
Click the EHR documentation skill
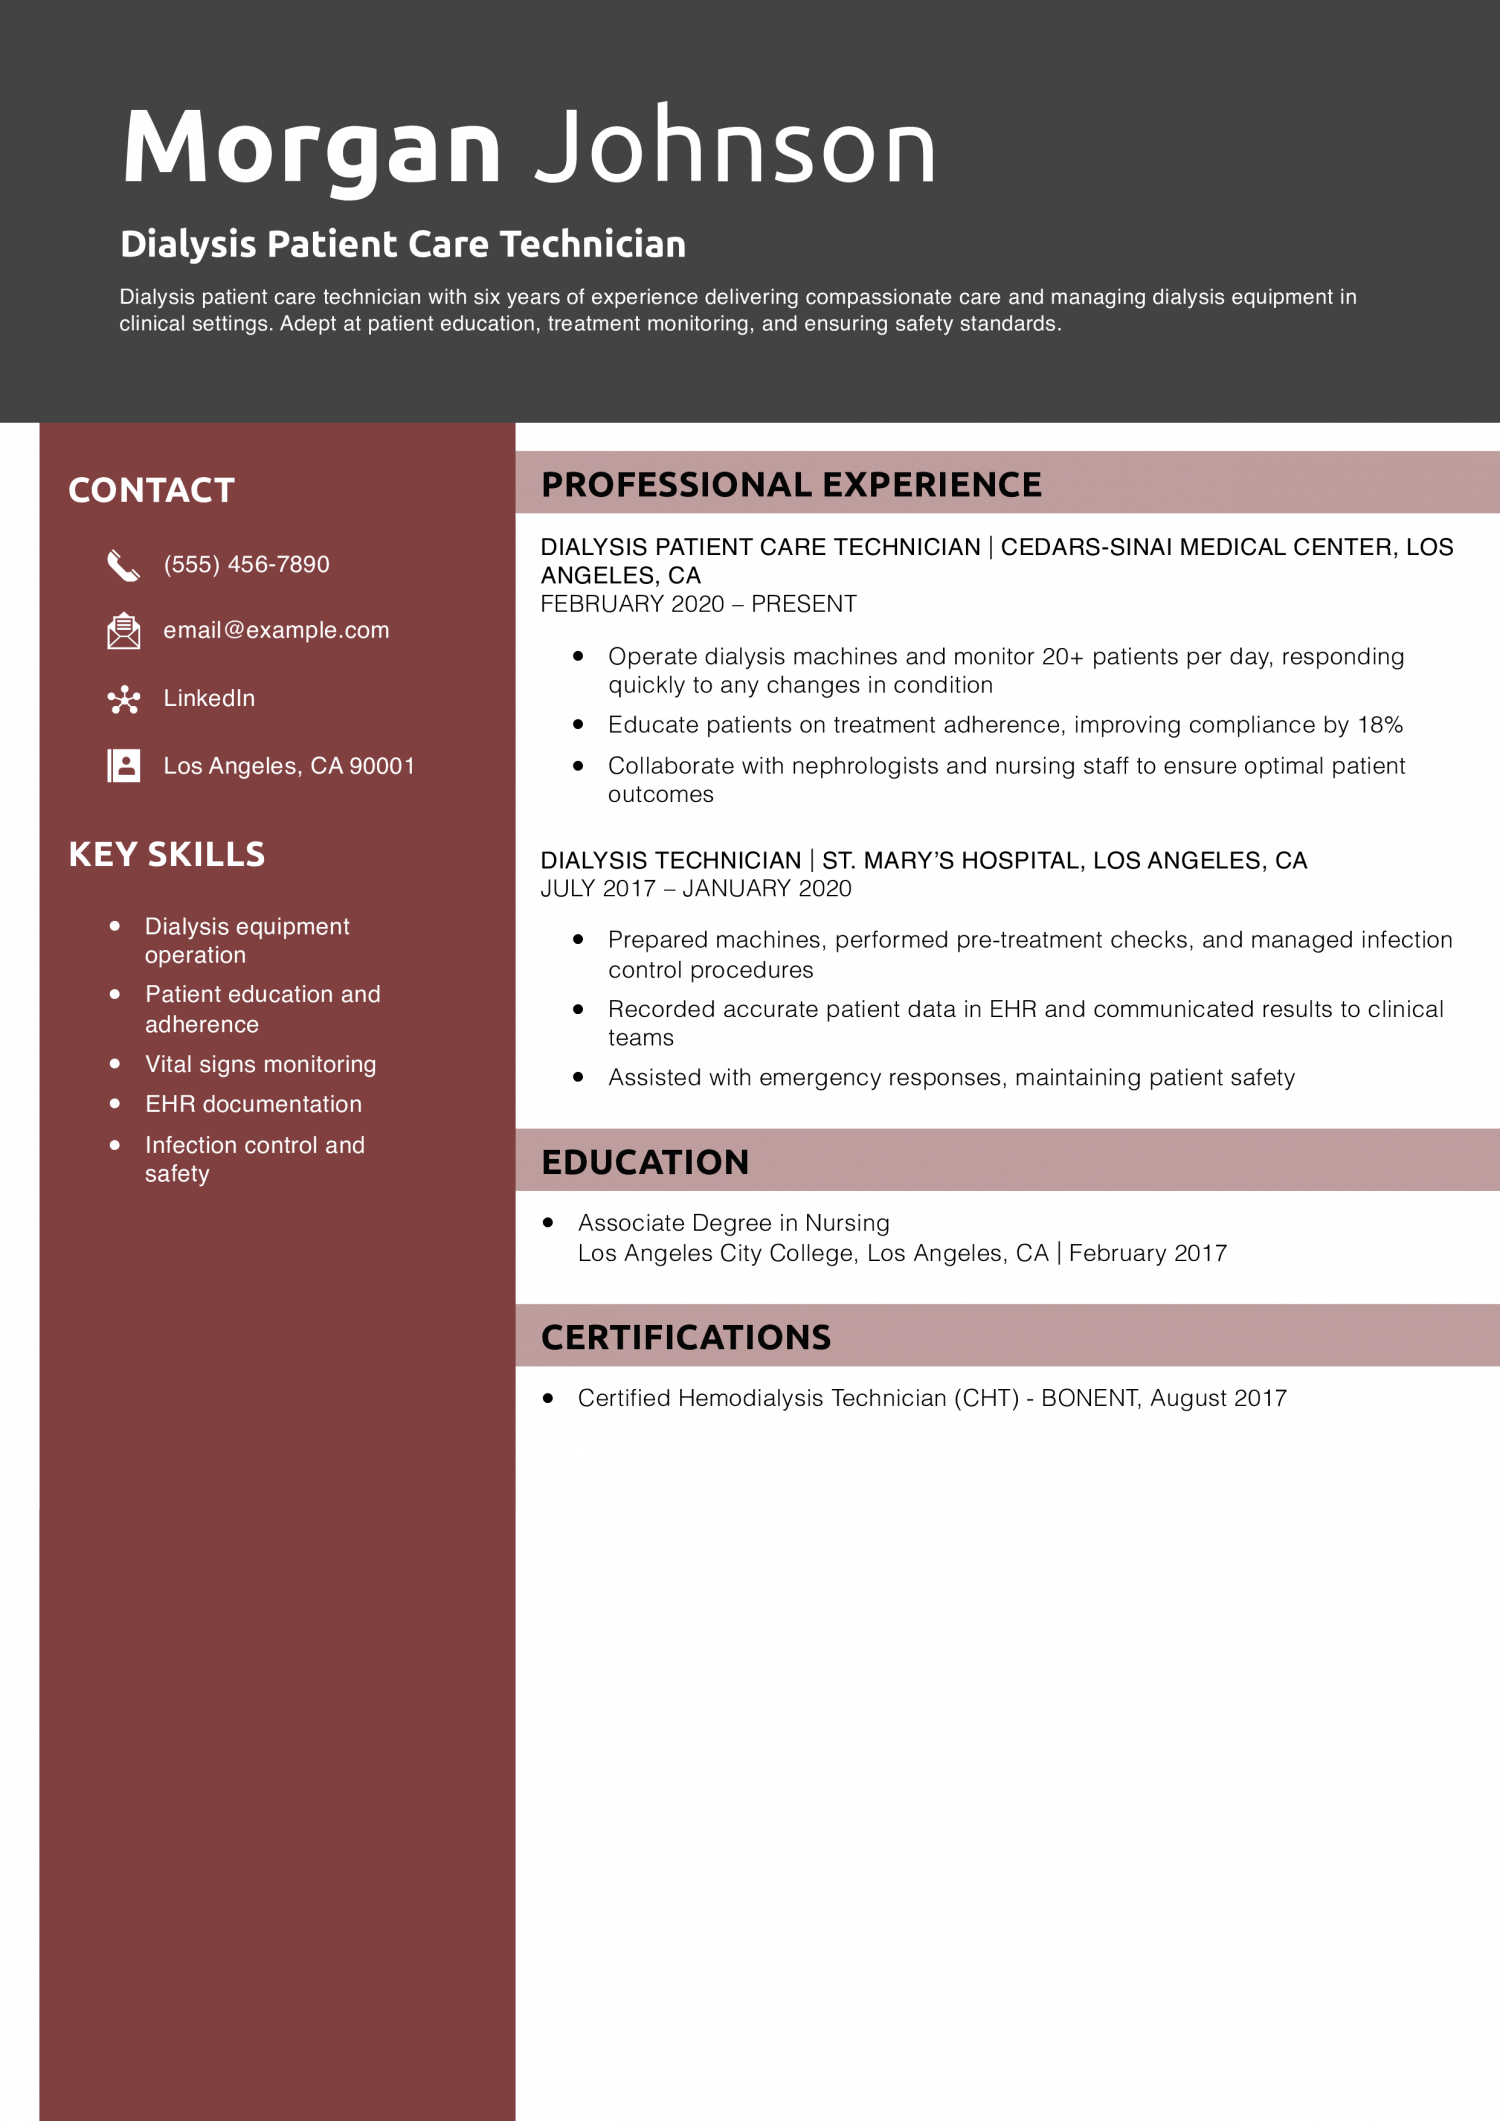(253, 1104)
